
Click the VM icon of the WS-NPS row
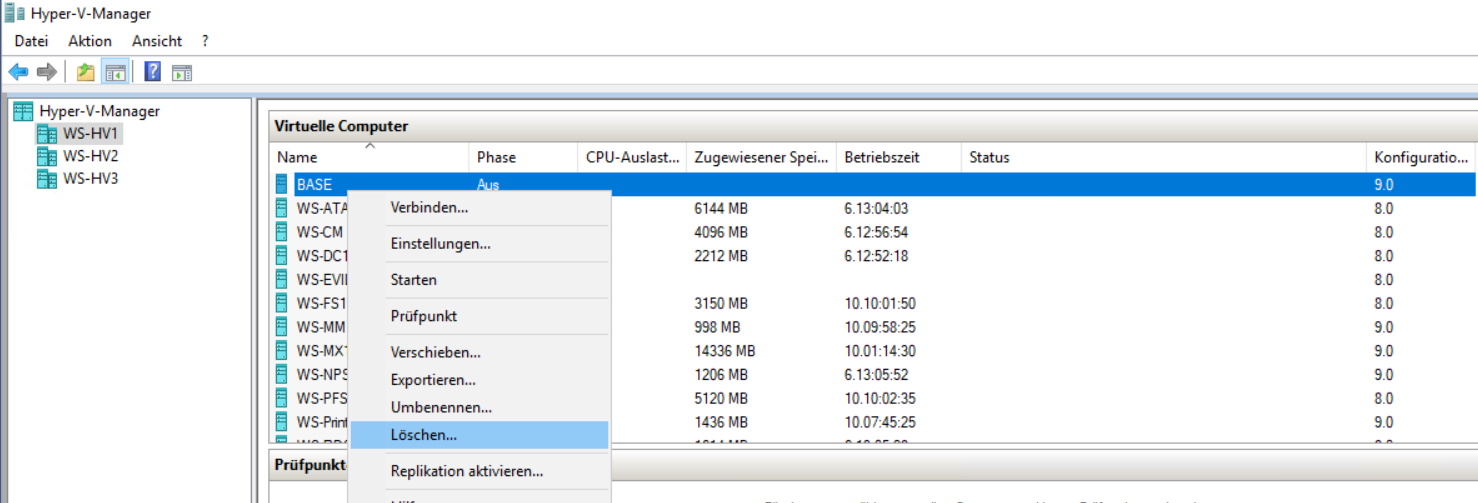click(282, 374)
